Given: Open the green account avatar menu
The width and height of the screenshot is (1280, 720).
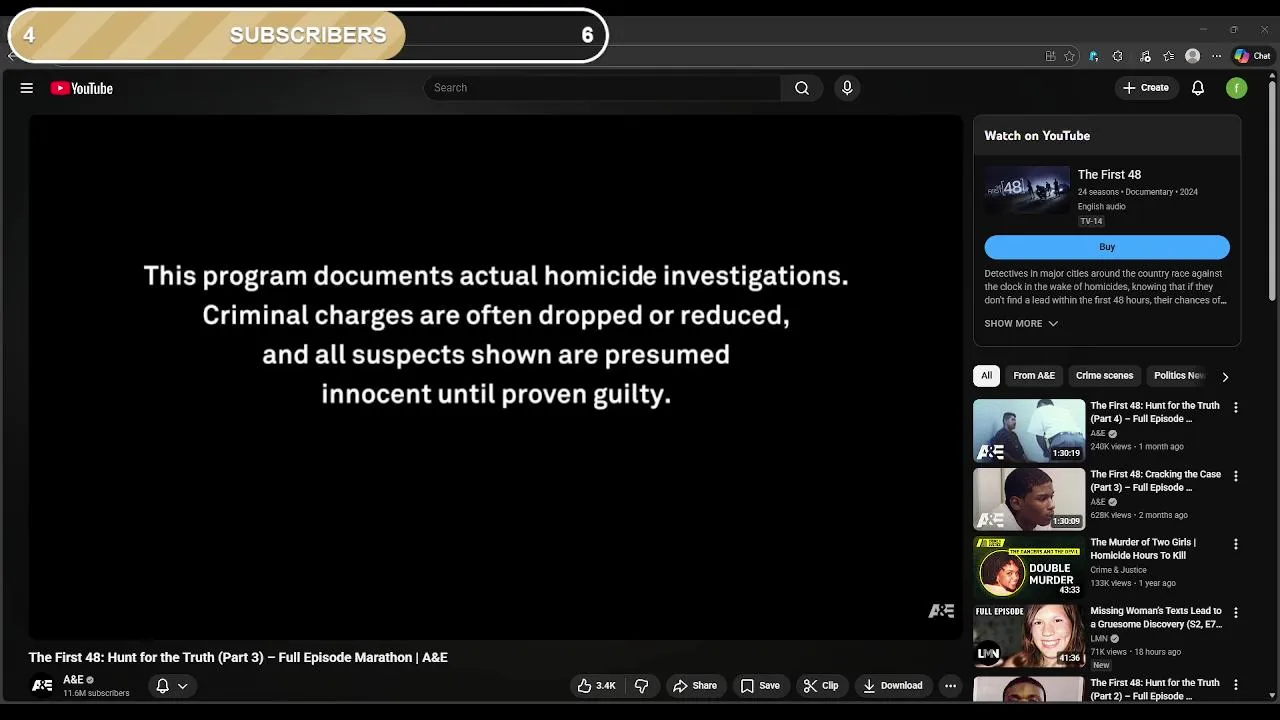Looking at the screenshot, I should pos(1237,88).
